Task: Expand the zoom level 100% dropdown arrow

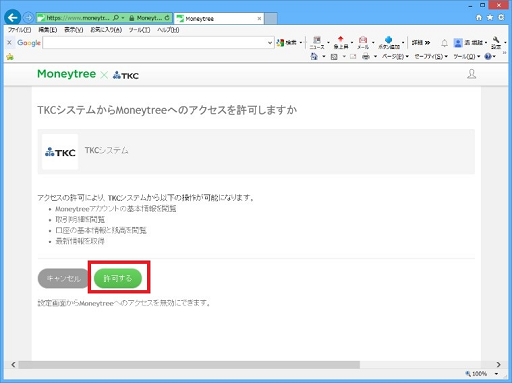Action: 496,374
